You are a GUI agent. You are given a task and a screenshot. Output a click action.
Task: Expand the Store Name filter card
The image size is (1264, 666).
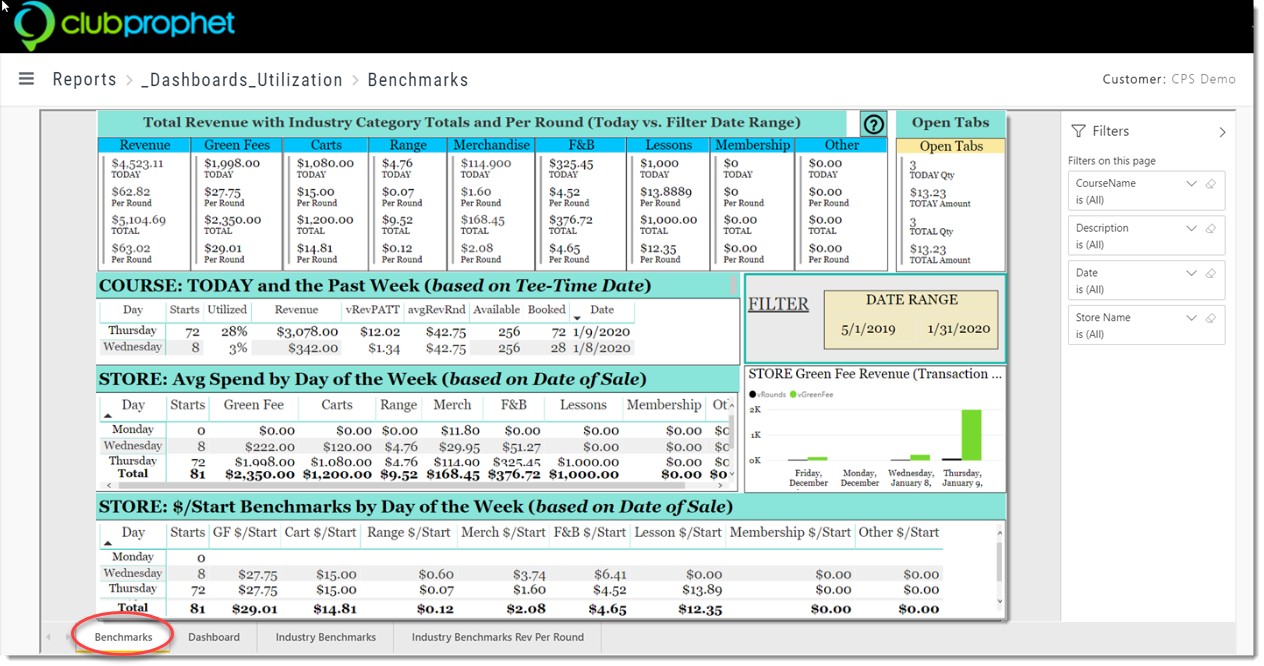1191,318
